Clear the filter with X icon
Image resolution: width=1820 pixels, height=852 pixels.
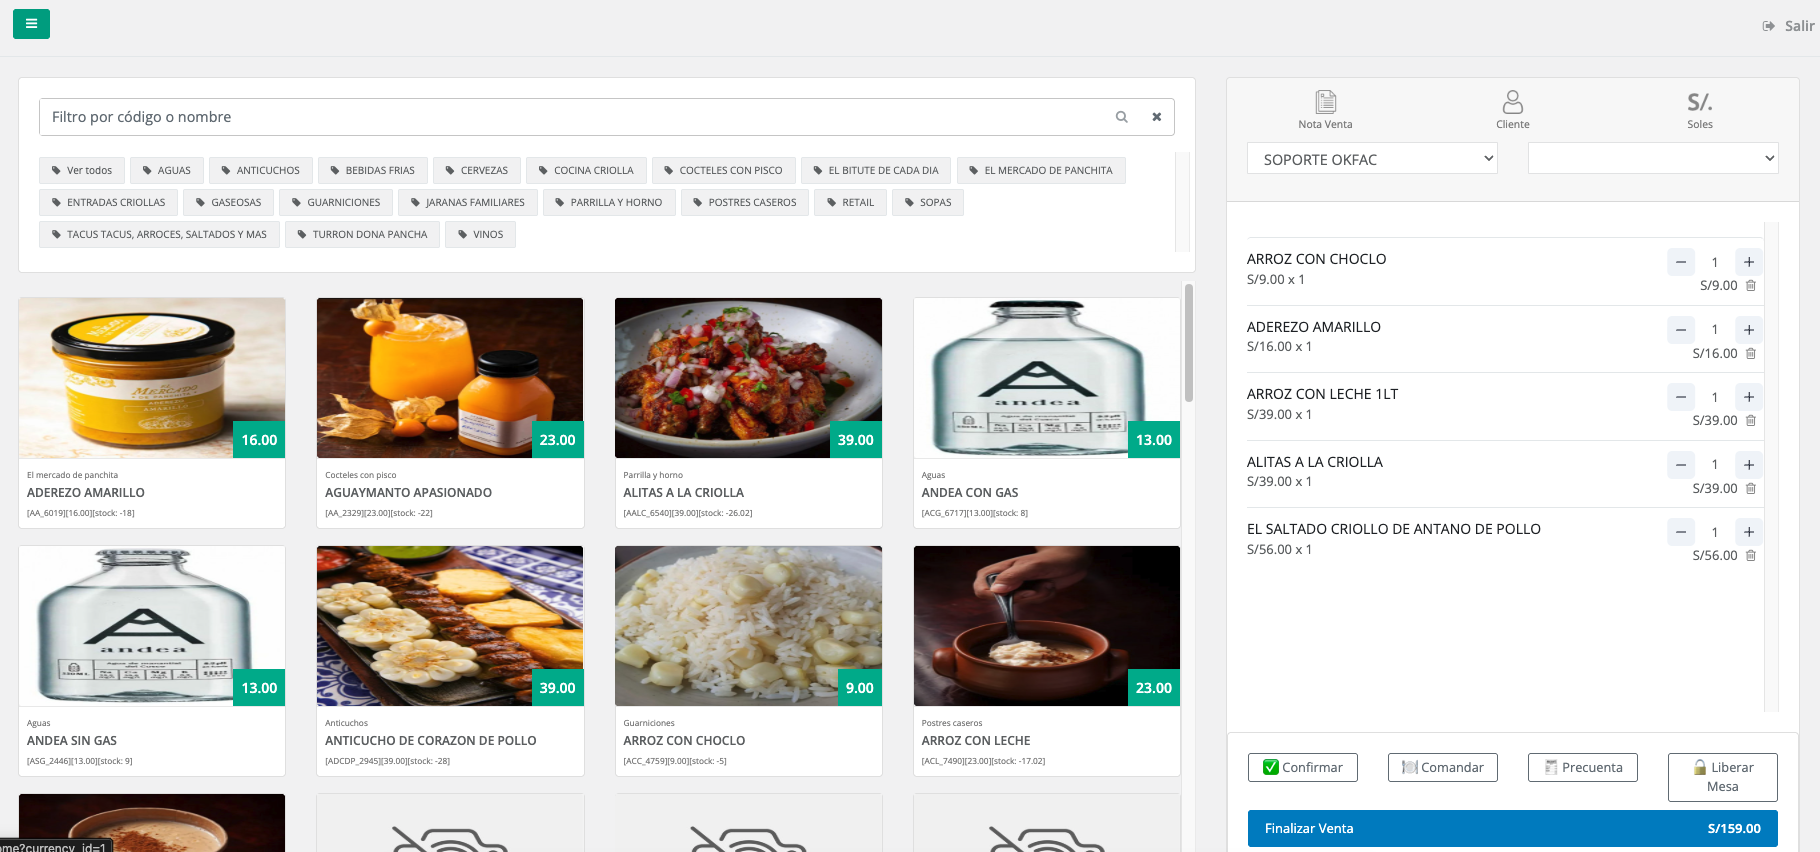(x=1156, y=117)
